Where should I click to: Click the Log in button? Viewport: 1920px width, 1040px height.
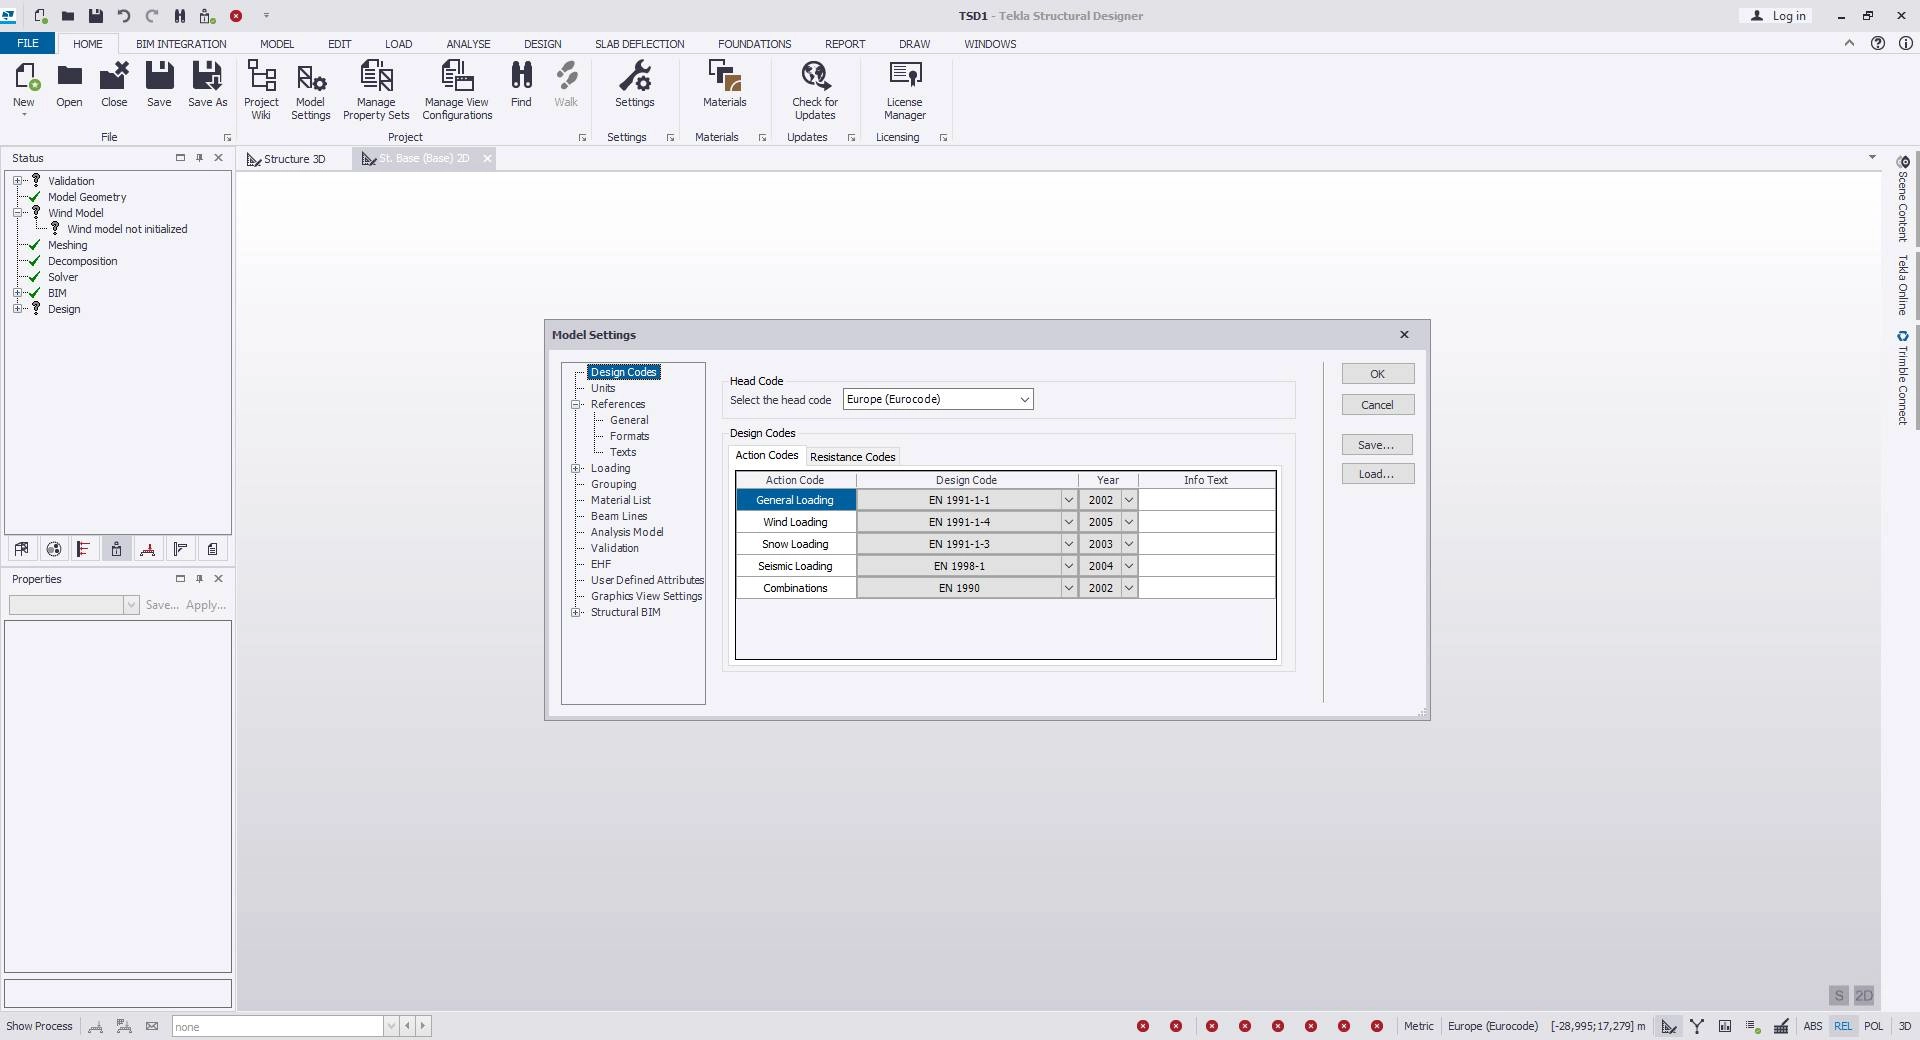[1778, 16]
